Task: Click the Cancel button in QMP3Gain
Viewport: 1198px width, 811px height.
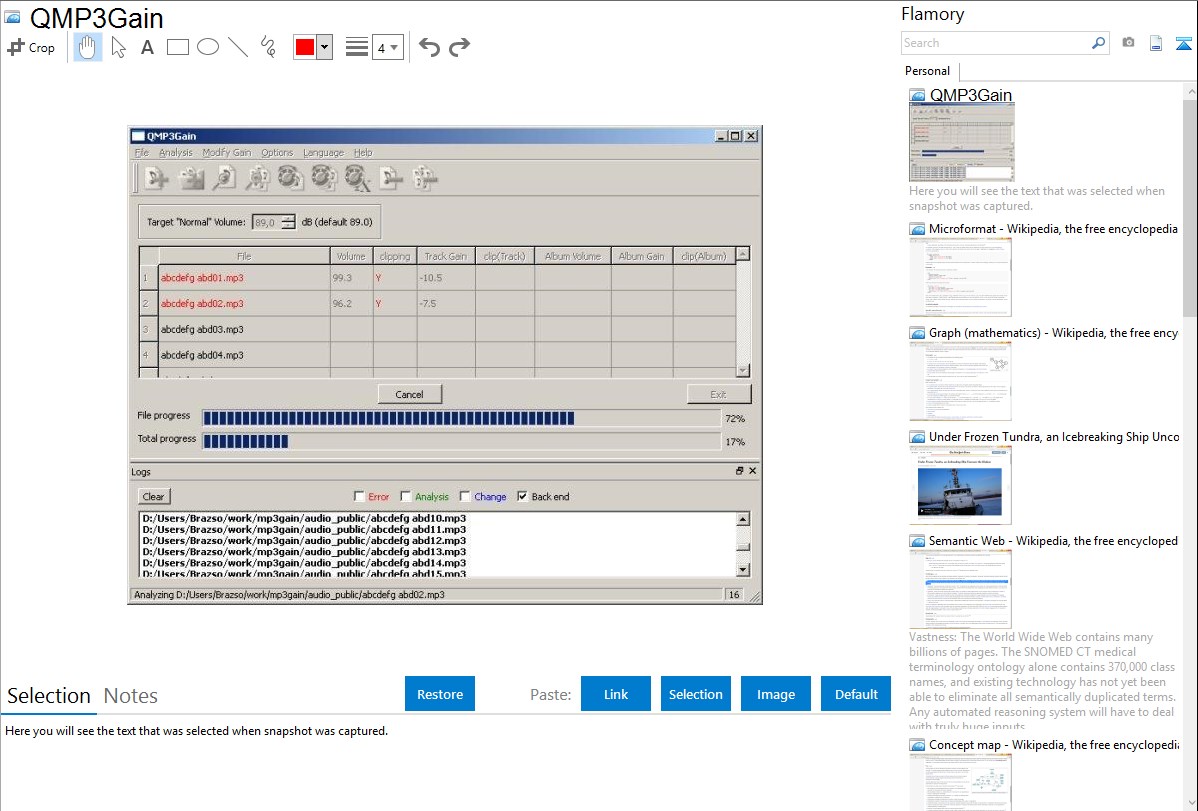Action: [x=410, y=394]
